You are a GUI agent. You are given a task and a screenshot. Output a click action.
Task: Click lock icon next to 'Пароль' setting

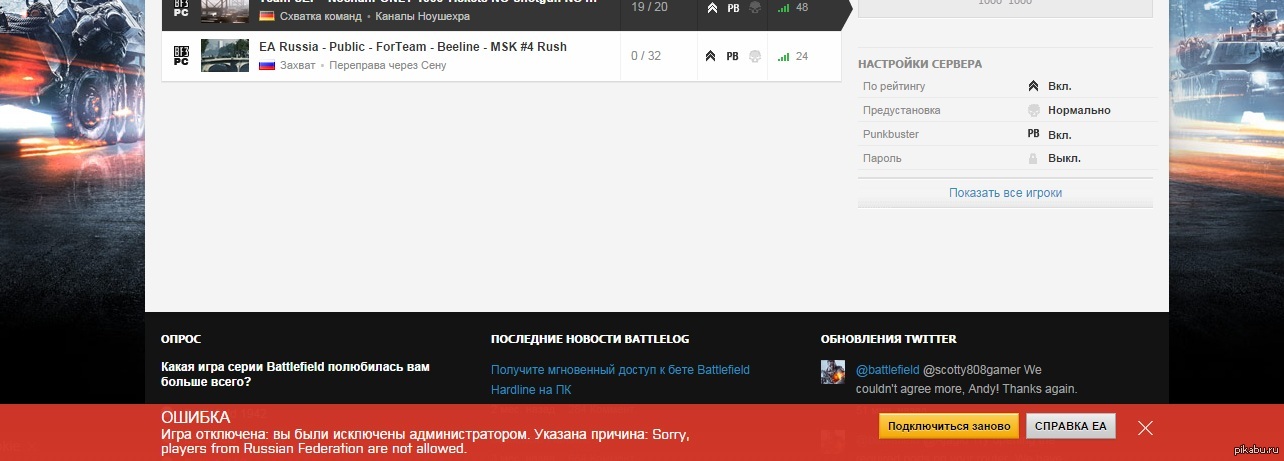(x=1033, y=158)
